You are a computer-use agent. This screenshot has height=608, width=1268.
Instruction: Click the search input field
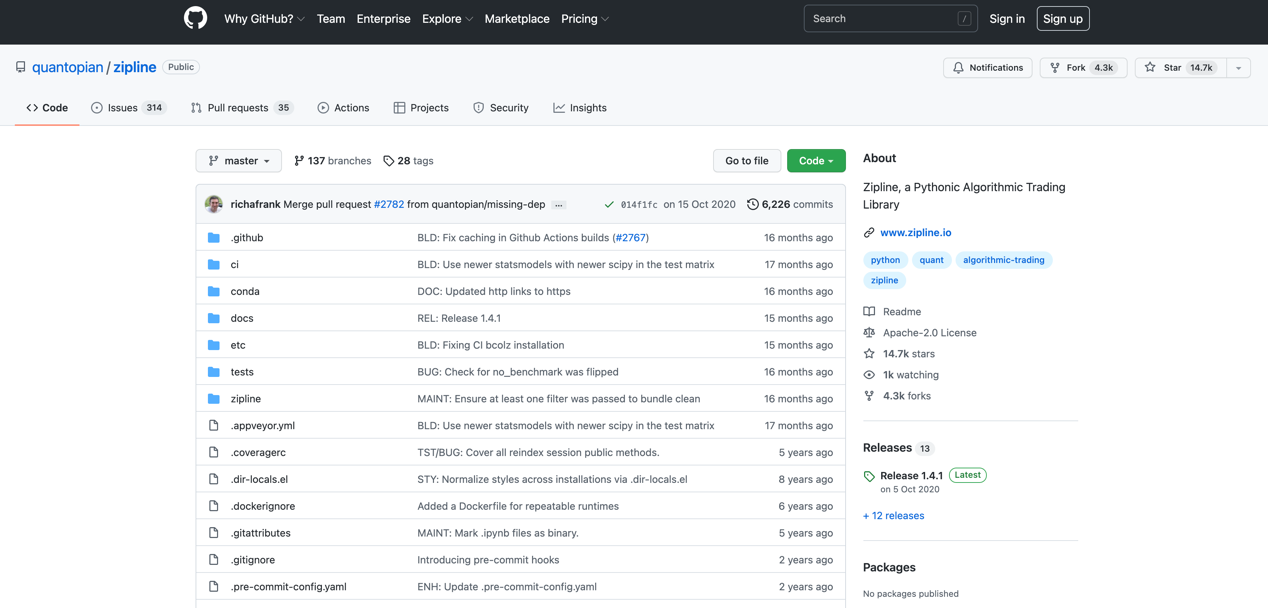pos(880,19)
